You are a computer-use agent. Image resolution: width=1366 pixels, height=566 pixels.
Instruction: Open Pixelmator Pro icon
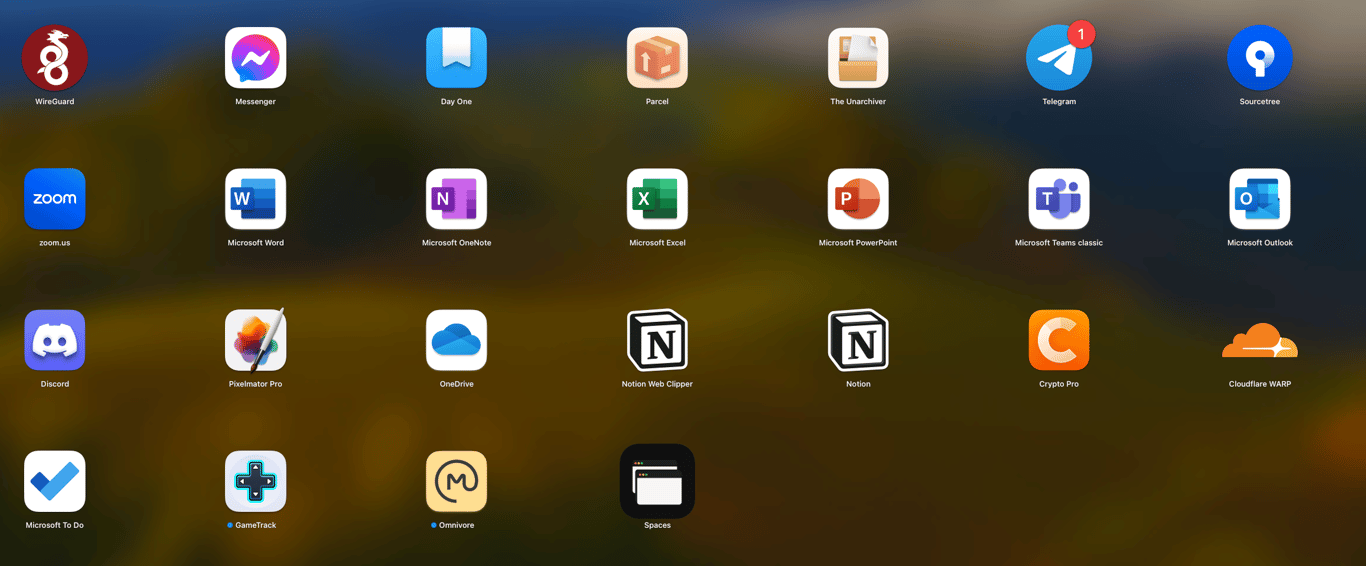(255, 340)
